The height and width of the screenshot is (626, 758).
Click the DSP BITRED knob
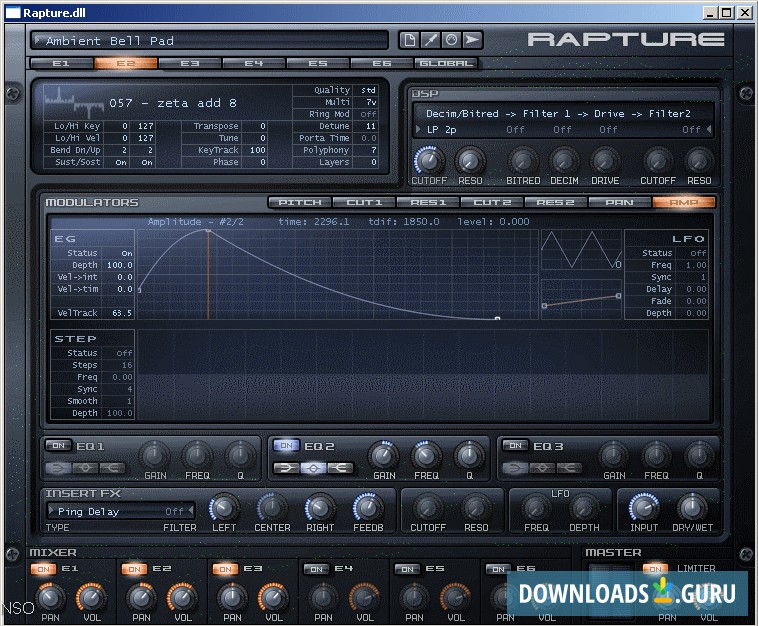click(x=523, y=161)
